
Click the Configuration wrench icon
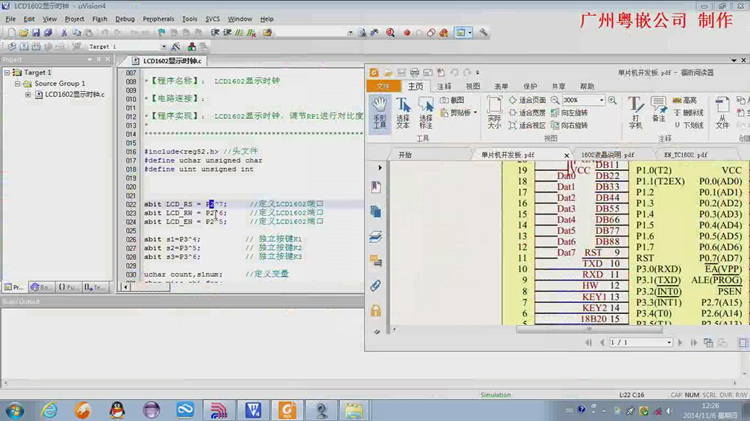(x=483, y=33)
